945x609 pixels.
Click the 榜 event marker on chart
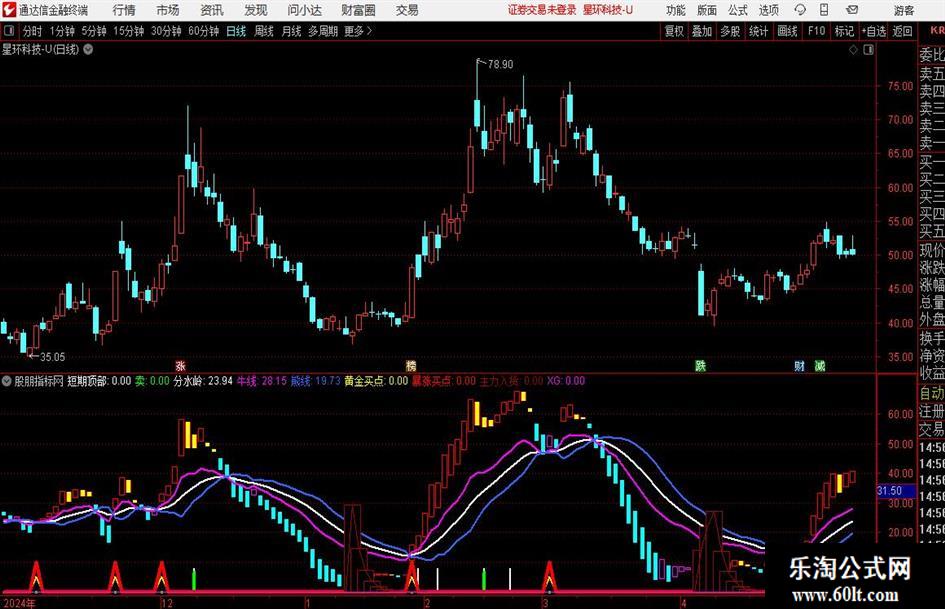pos(411,365)
